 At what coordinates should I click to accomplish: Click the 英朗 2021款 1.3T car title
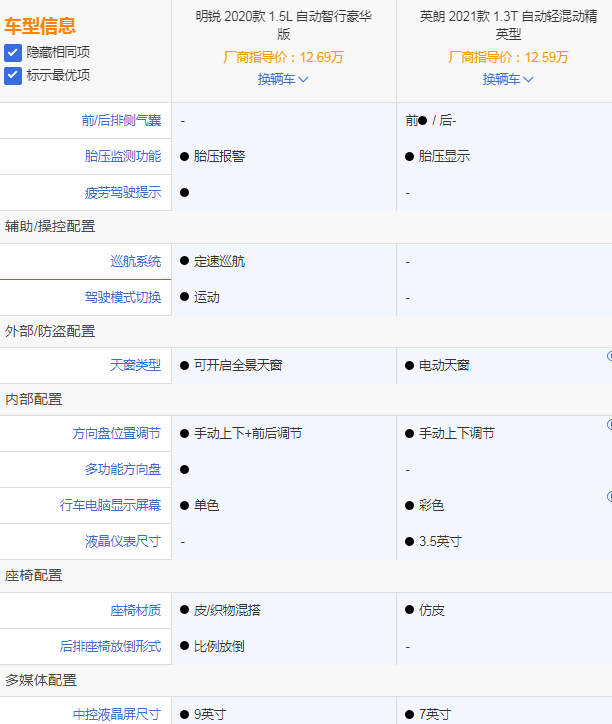click(508, 25)
